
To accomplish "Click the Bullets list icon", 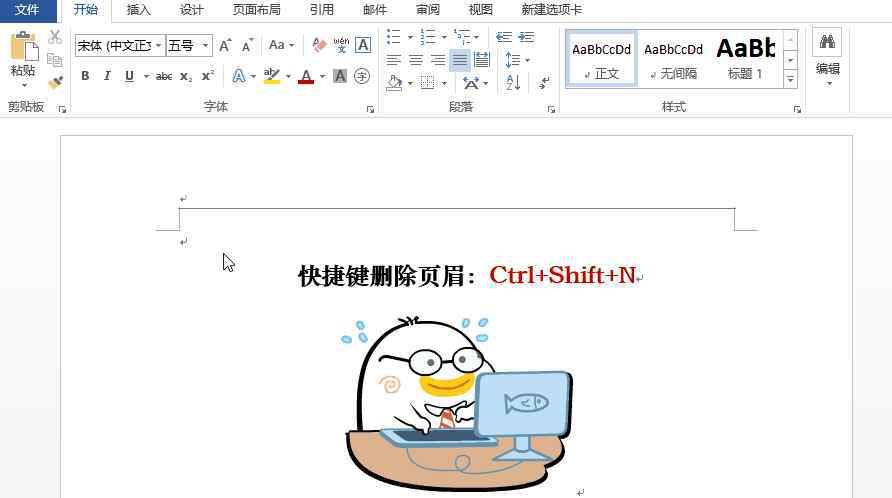I will [x=394, y=37].
